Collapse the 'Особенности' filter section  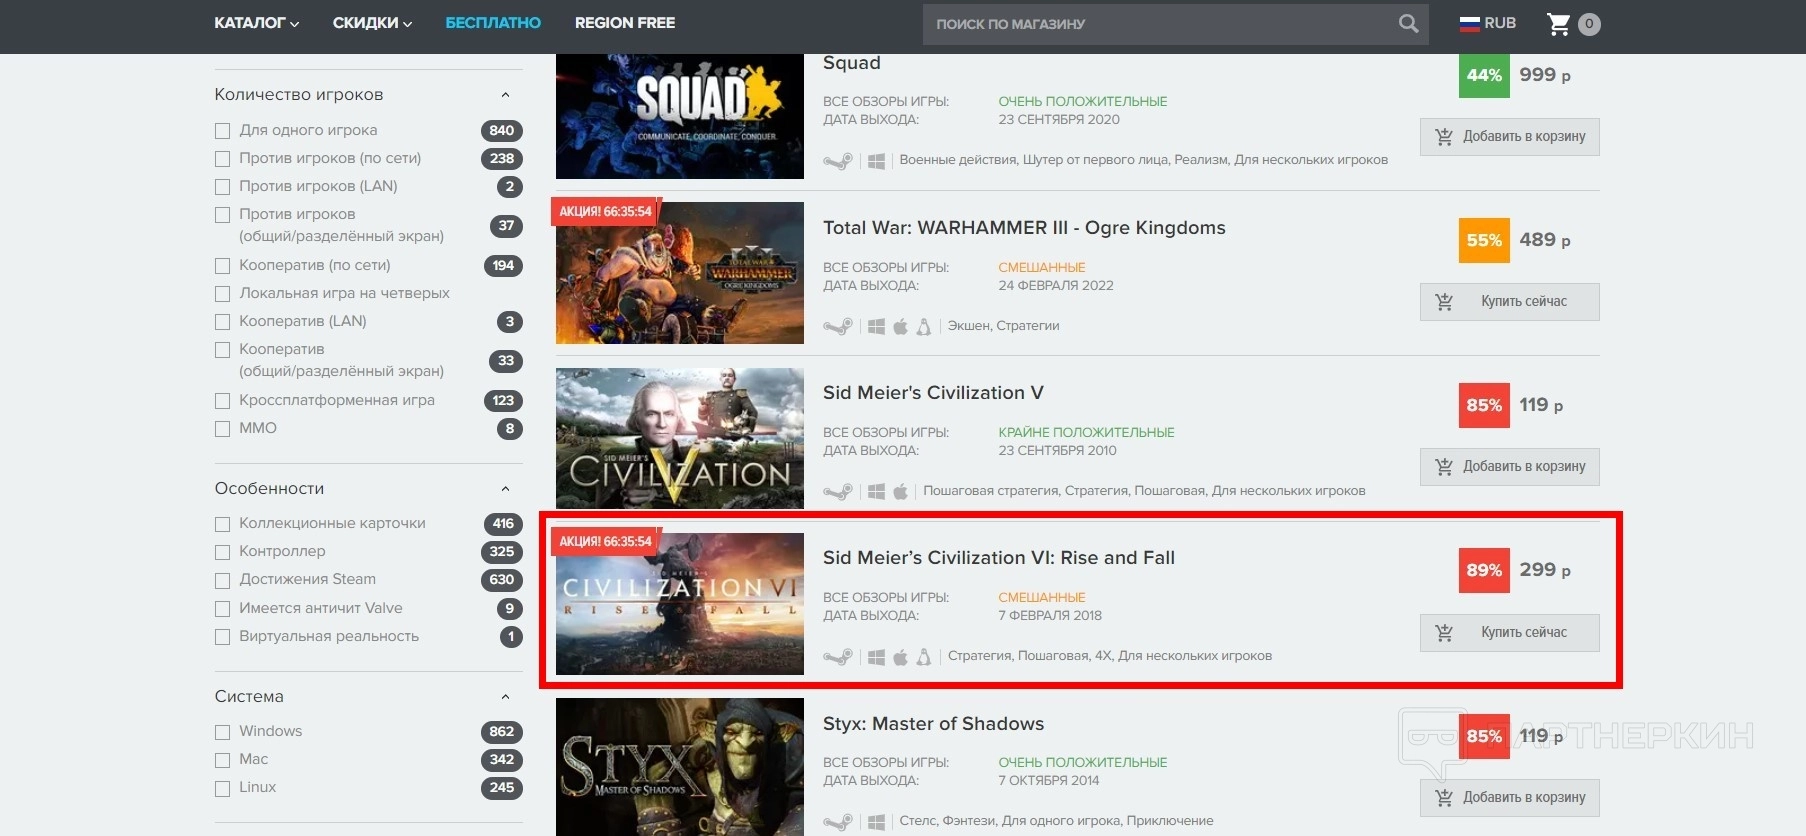[x=505, y=489]
